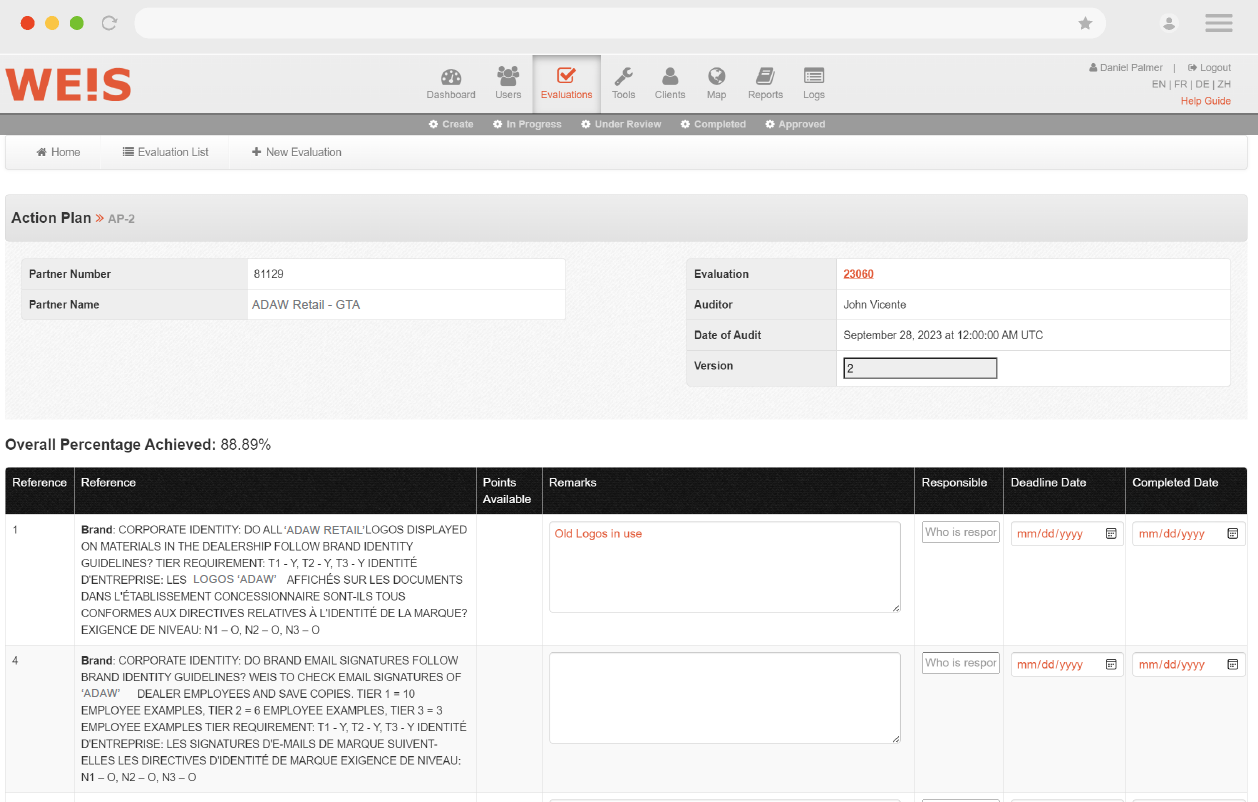The image size is (1258, 802).
Task: Open the Map globe icon
Action: [716, 78]
